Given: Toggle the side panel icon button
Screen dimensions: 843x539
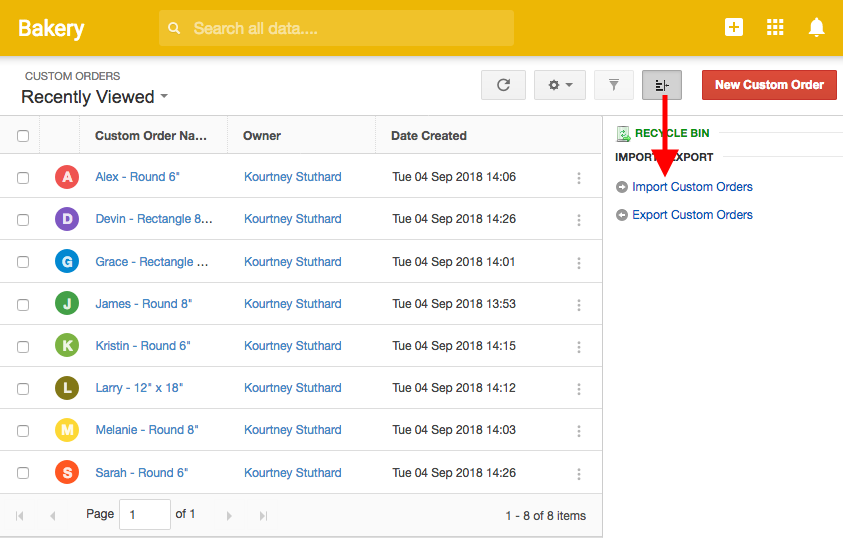Looking at the screenshot, I should click(662, 85).
